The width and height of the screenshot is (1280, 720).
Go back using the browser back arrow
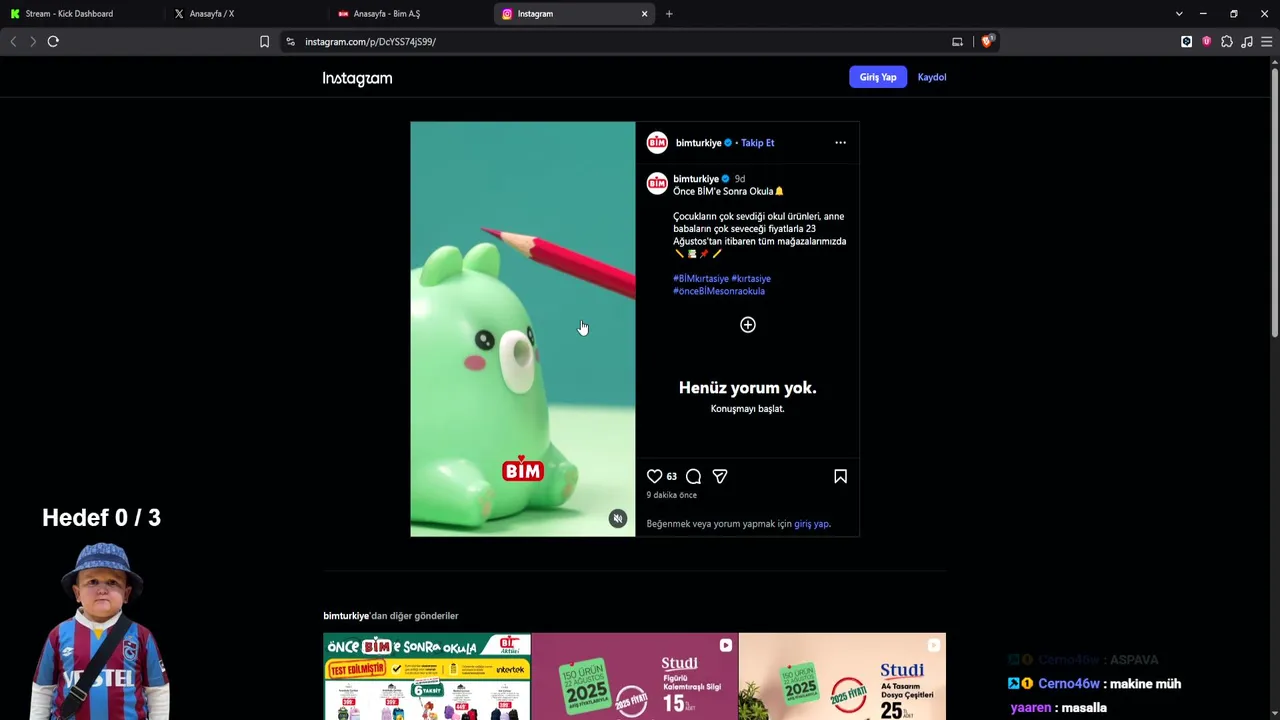(x=13, y=42)
